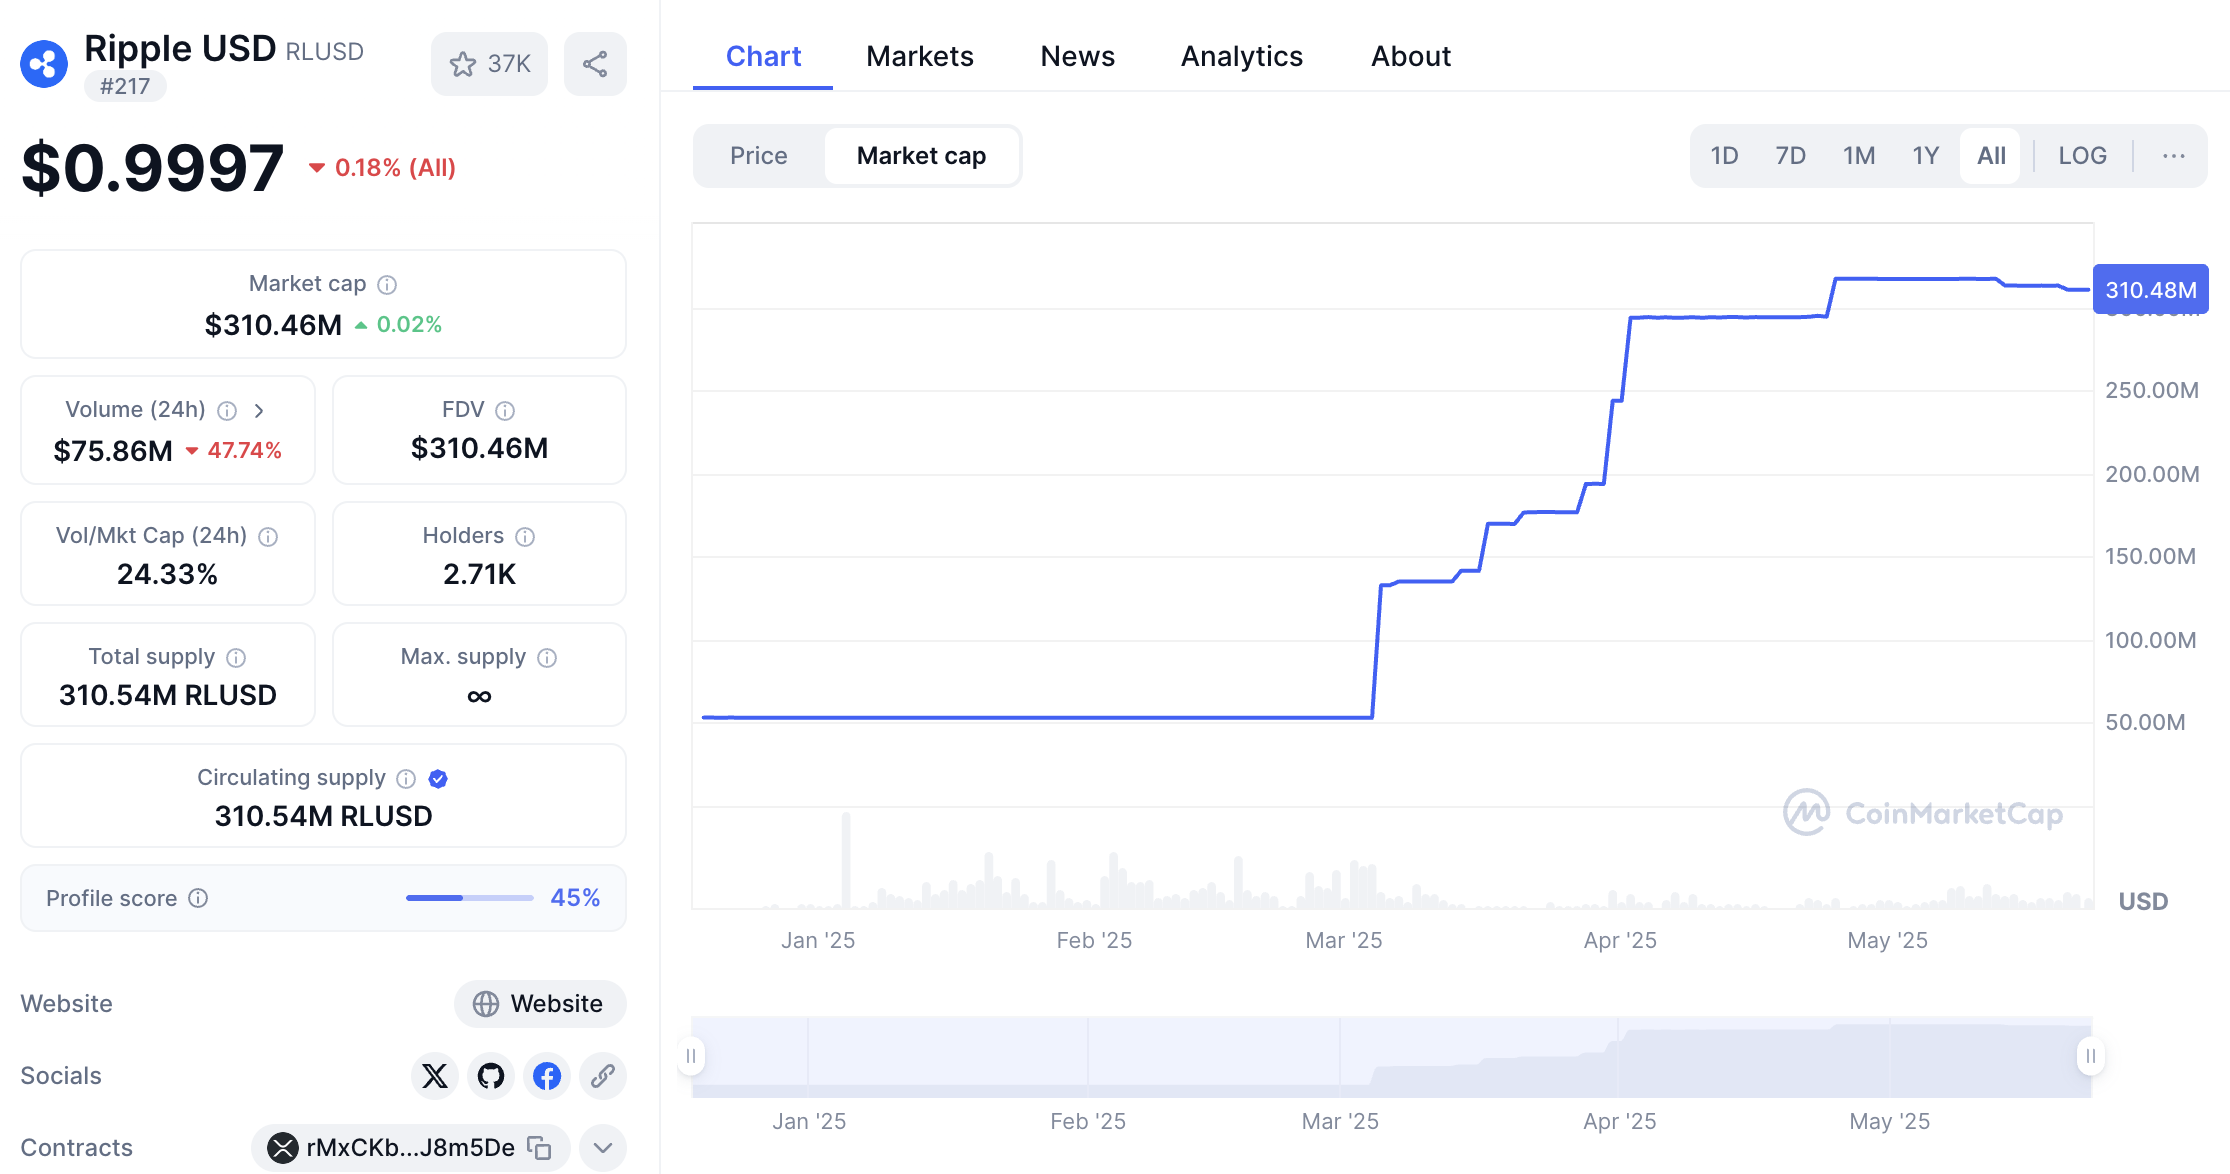The width and height of the screenshot is (2230, 1174).
Task: Click the $310.46M market cap value
Action: (273, 325)
